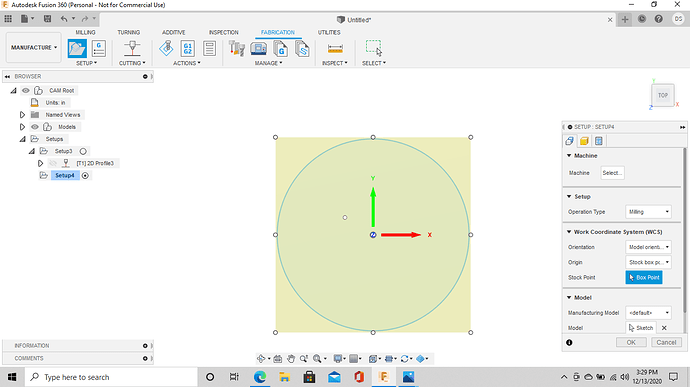Open the MANUFACTURE workspace dropdown
The image size is (690, 387).
[34, 48]
